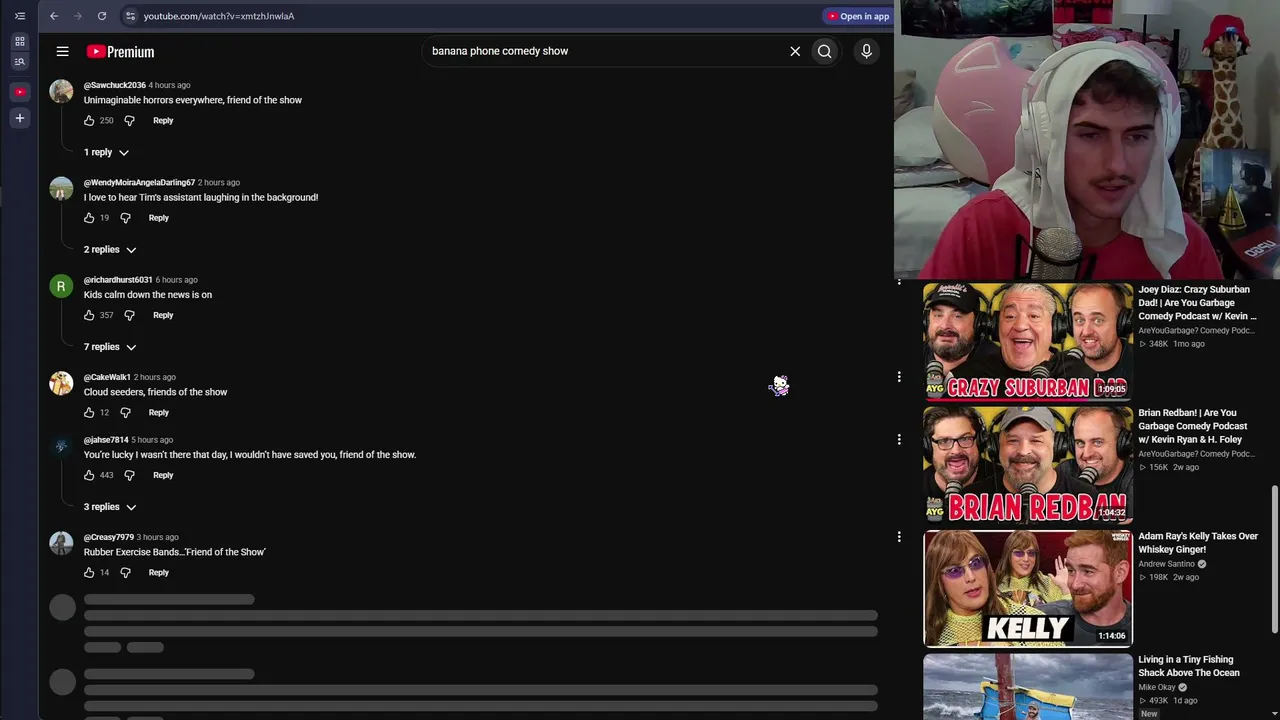Like the comment by @jahse7814
Screen dimensions: 1280x720
[x=89, y=475]
